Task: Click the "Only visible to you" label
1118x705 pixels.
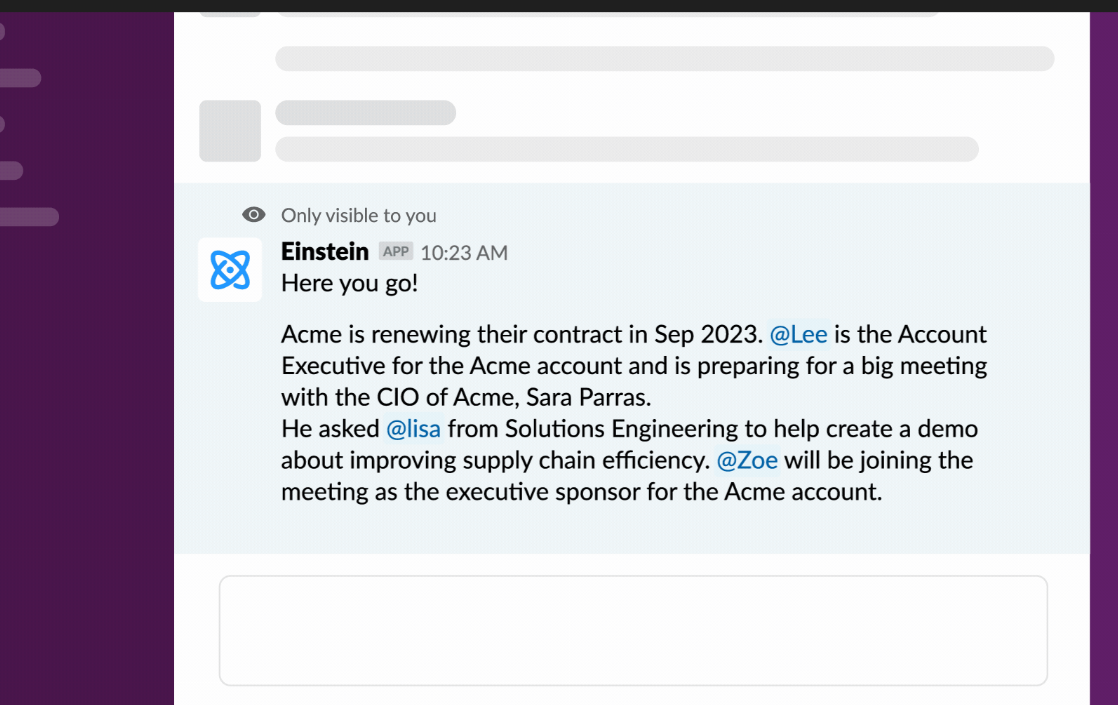Action: point(358,215)
